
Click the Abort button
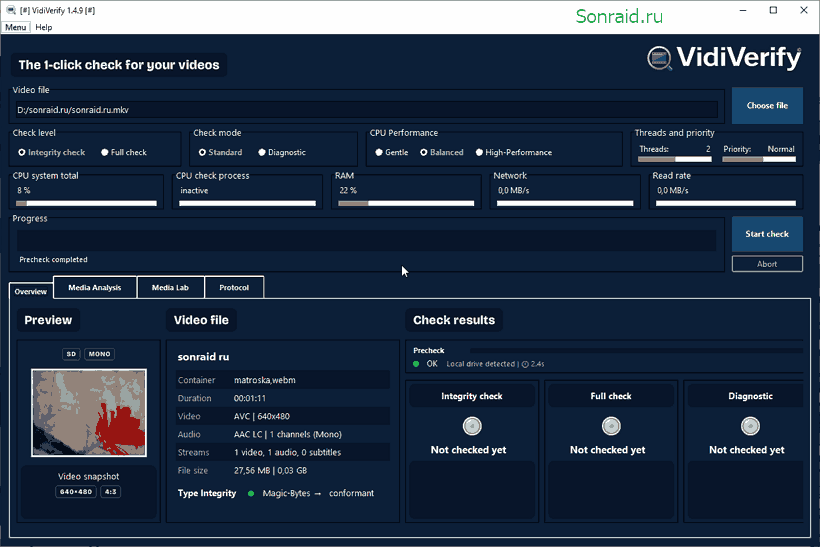767,264
